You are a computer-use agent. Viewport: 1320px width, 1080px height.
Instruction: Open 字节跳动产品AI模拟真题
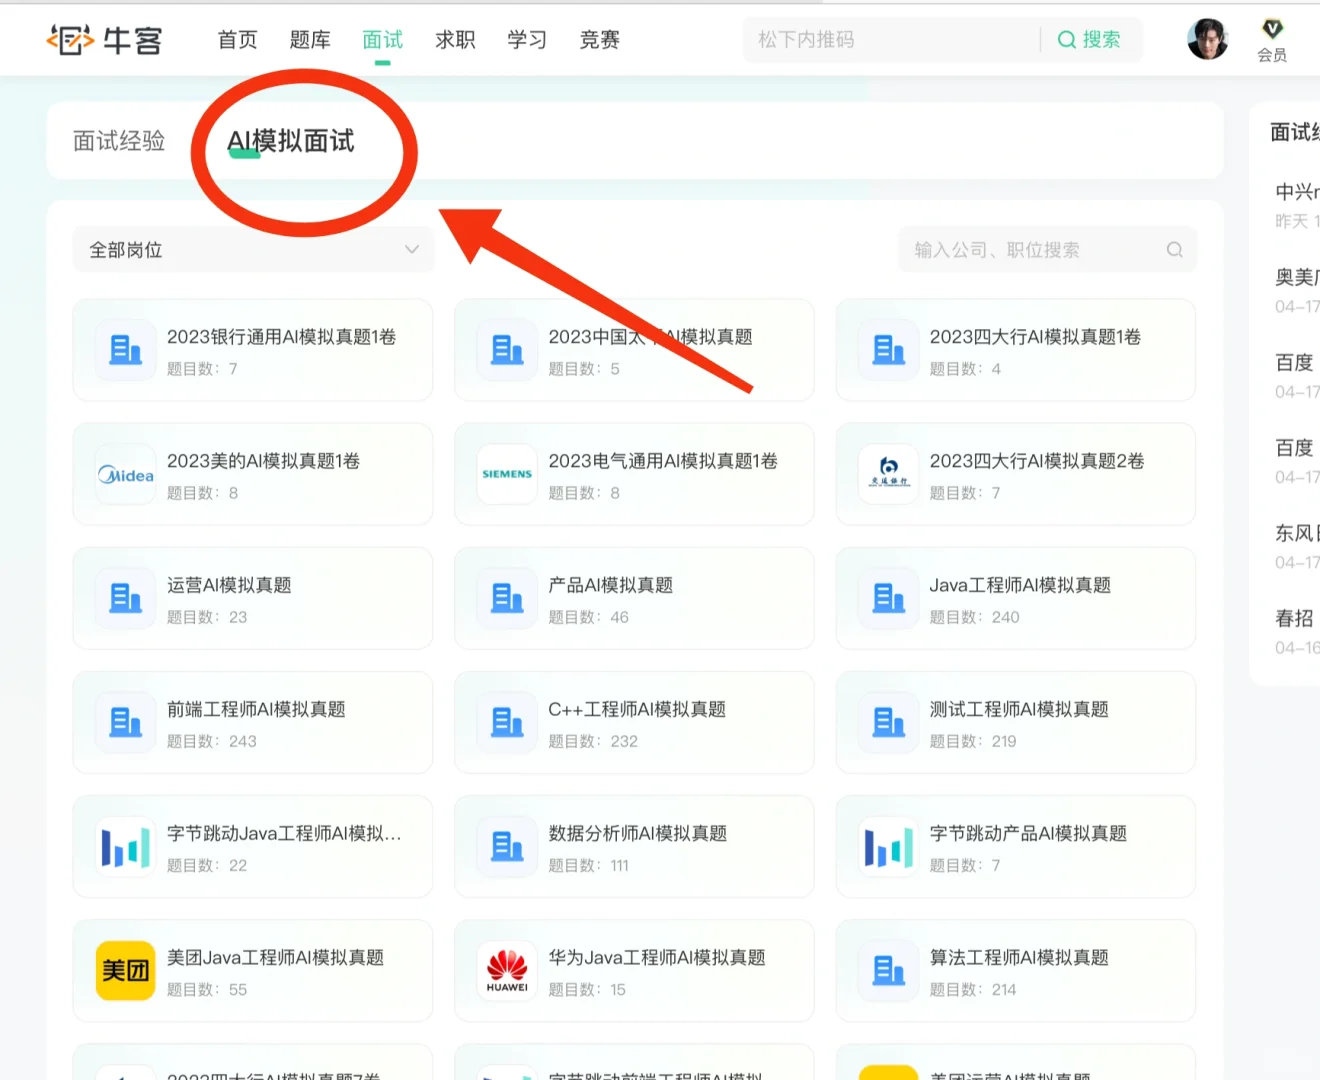click(x=1016, y=846)
